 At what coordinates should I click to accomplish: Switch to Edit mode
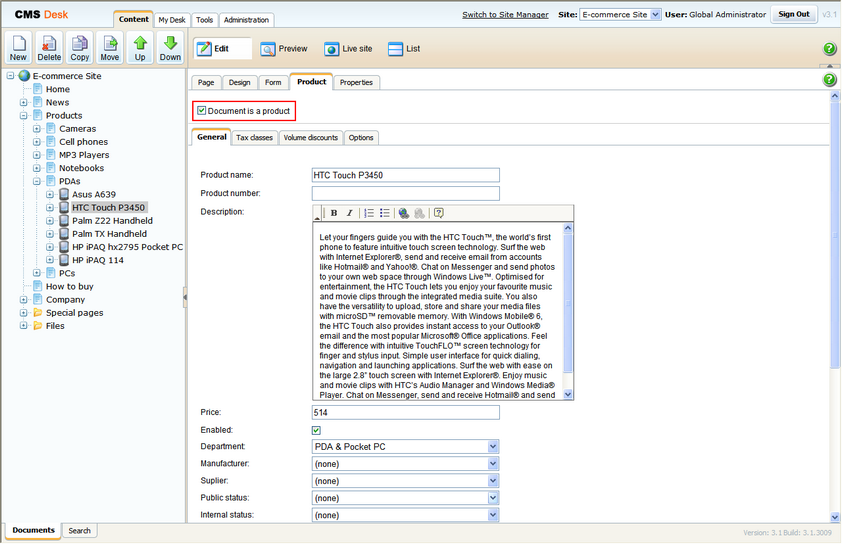pyautogui.click(x=222, y=49)
